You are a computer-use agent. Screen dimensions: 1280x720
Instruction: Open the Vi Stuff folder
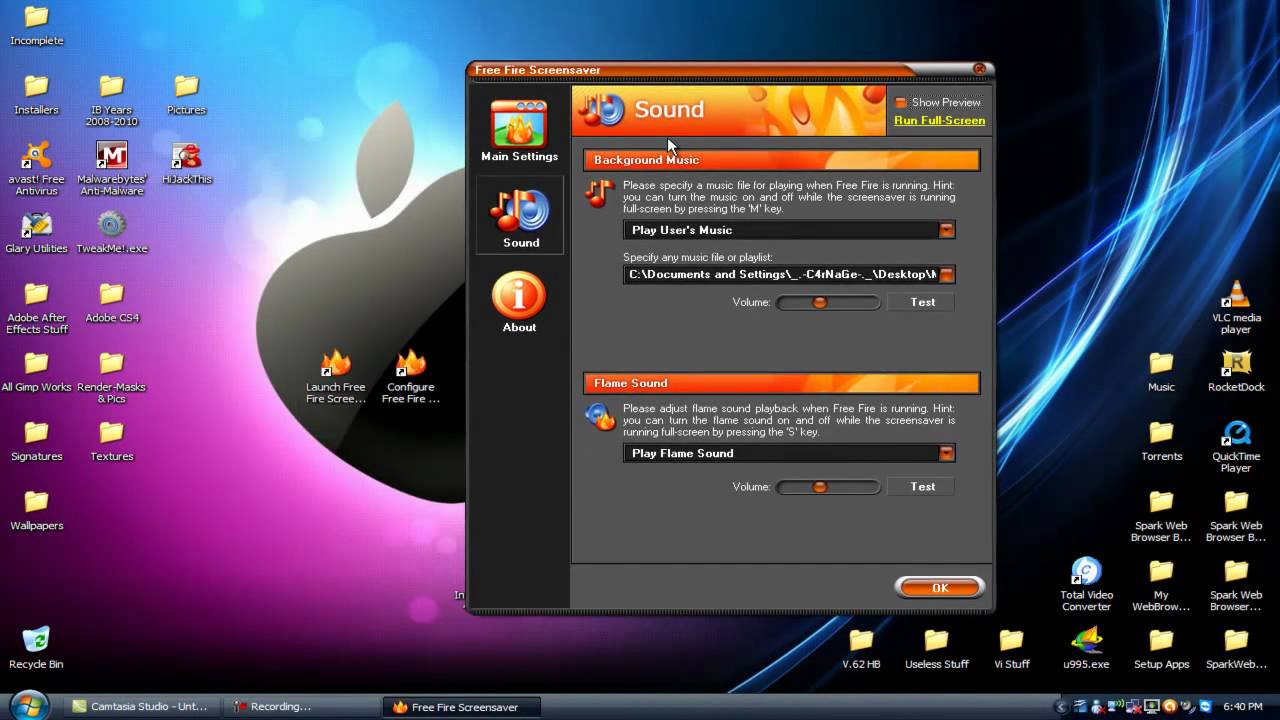[x=1011, y=647]
